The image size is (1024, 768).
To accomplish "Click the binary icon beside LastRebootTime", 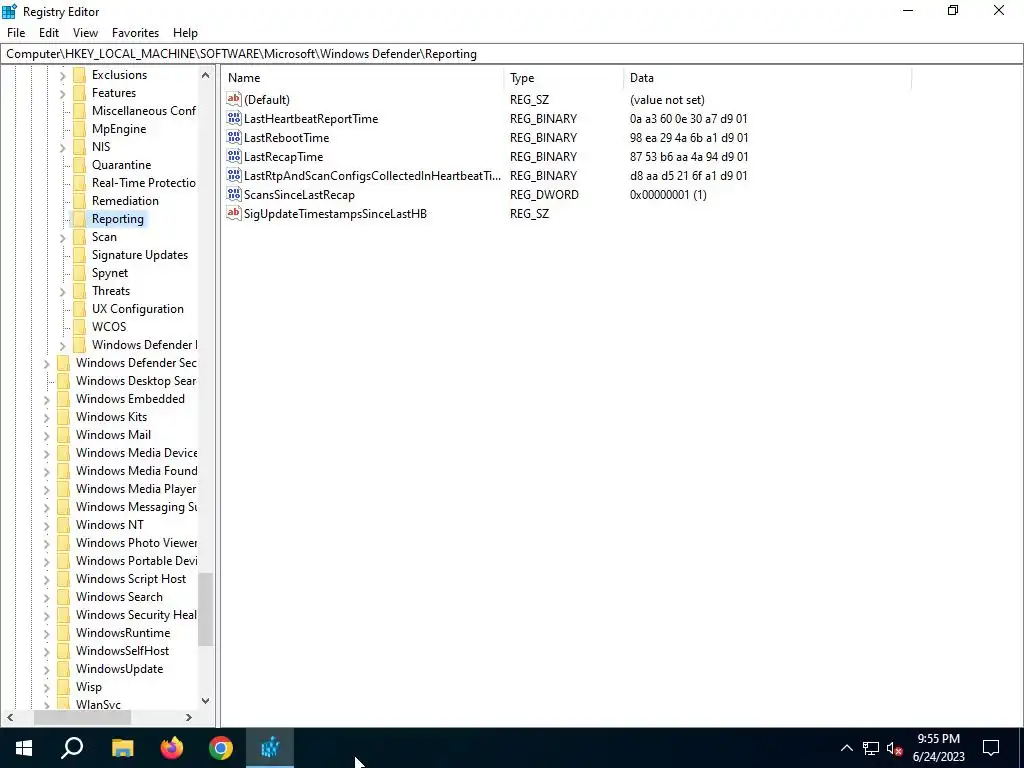I will (234, 137).
